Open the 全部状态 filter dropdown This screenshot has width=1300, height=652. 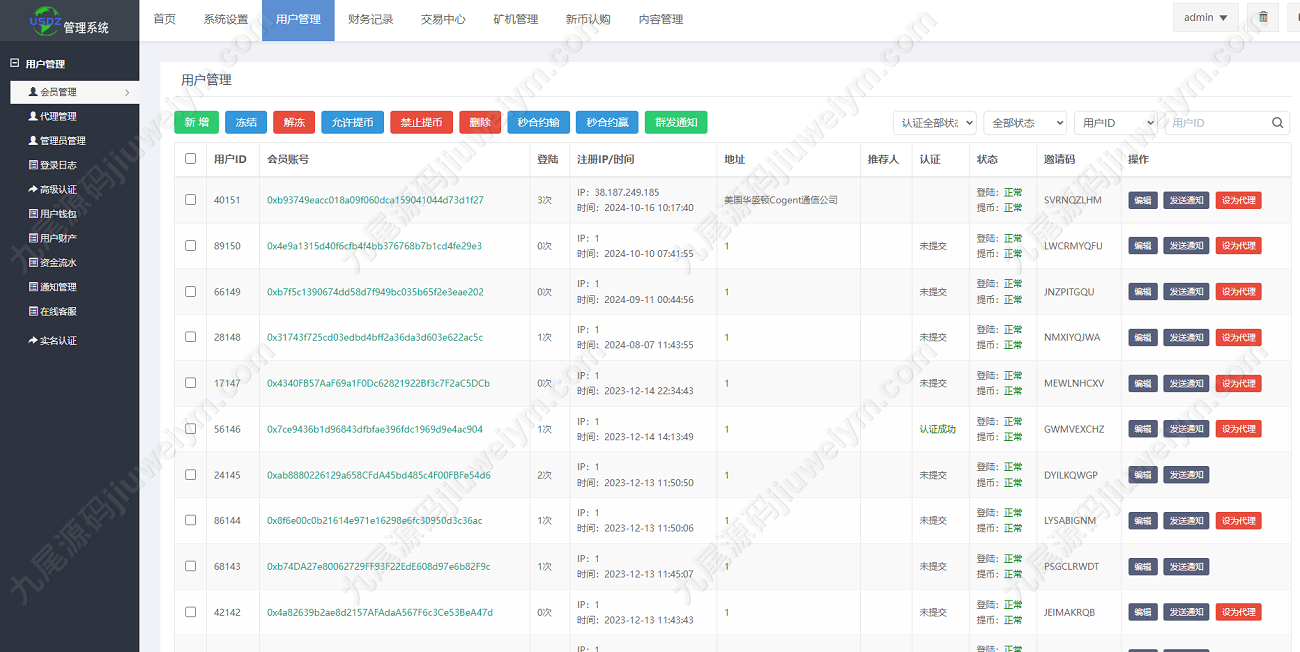(x=1025, y=122)
